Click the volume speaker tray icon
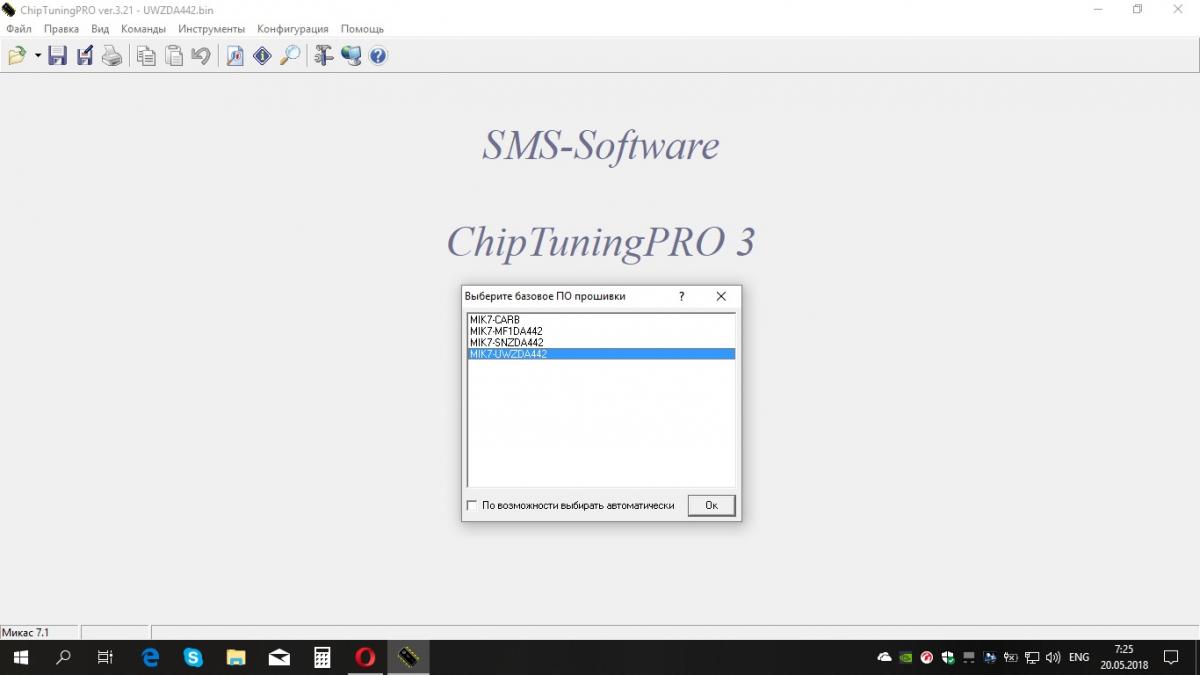The width and height of the screenshot is (1200, 675). pos(1052,658)
